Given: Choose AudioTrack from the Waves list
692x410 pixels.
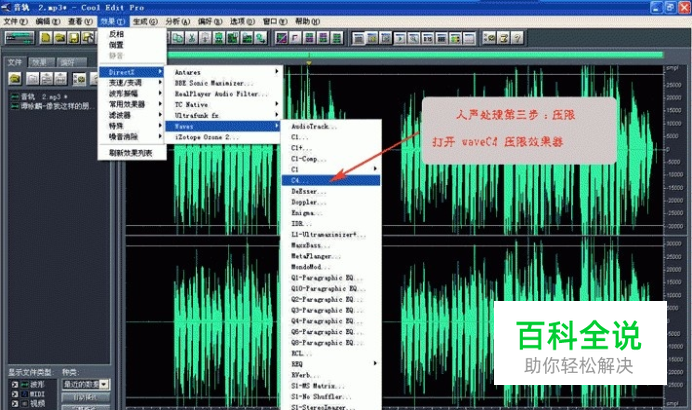Looking at the screenshot, I should 331,126.
